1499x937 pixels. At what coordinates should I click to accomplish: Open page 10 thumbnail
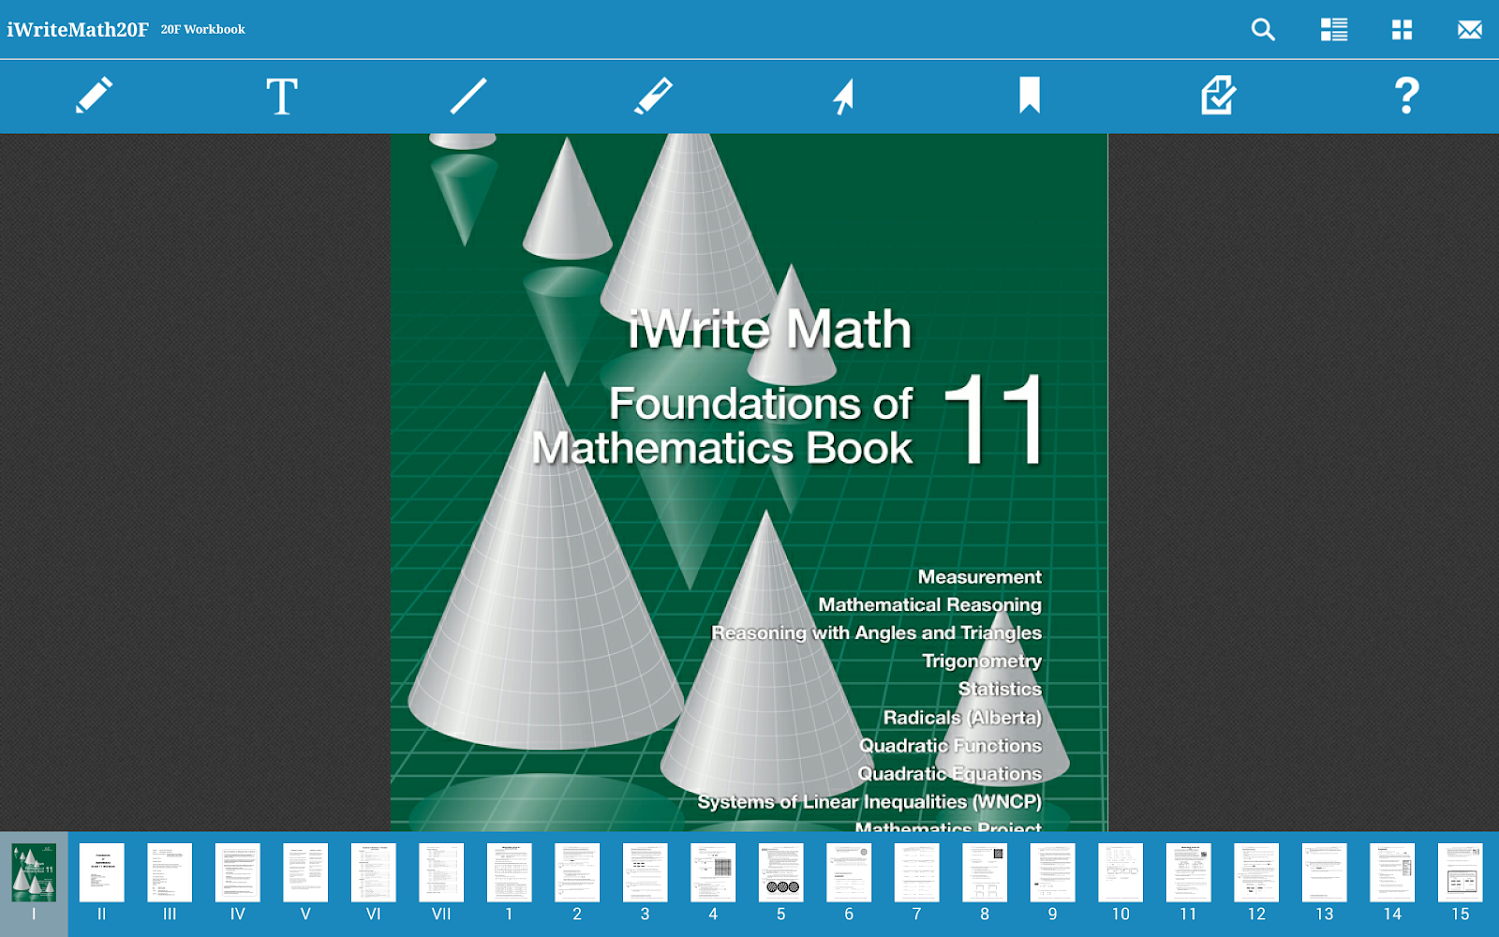[1120, 872]
